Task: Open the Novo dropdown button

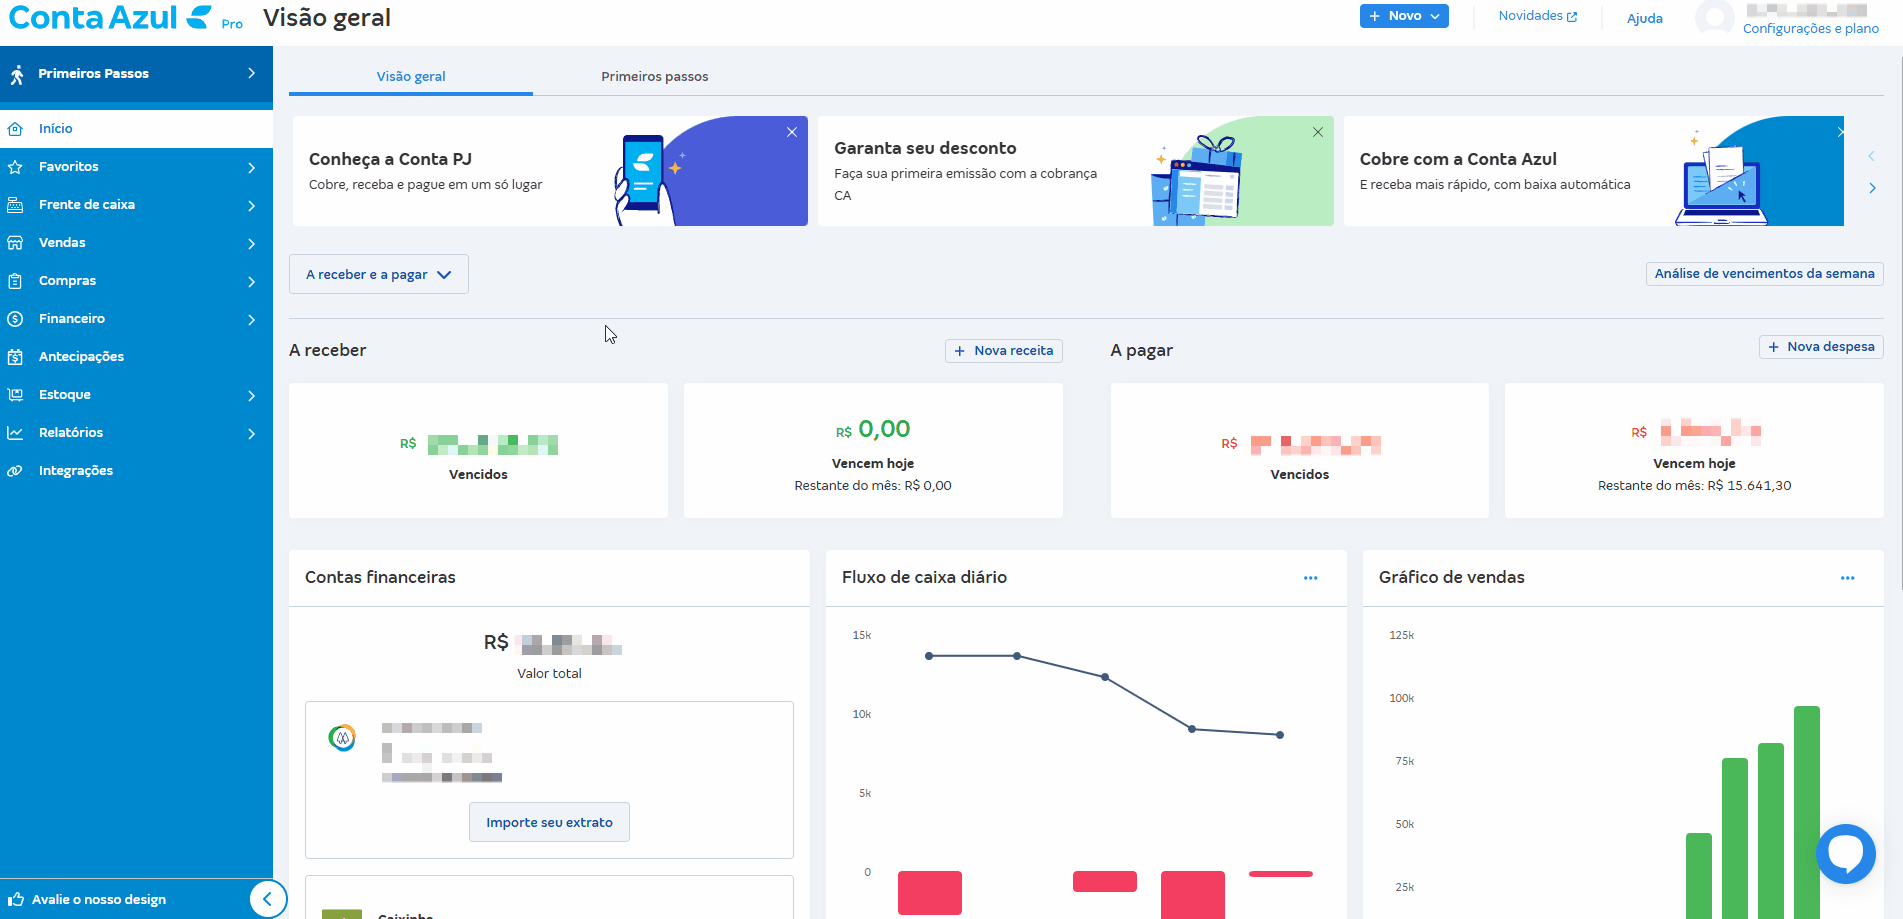Action: (x=1404, y=16)
